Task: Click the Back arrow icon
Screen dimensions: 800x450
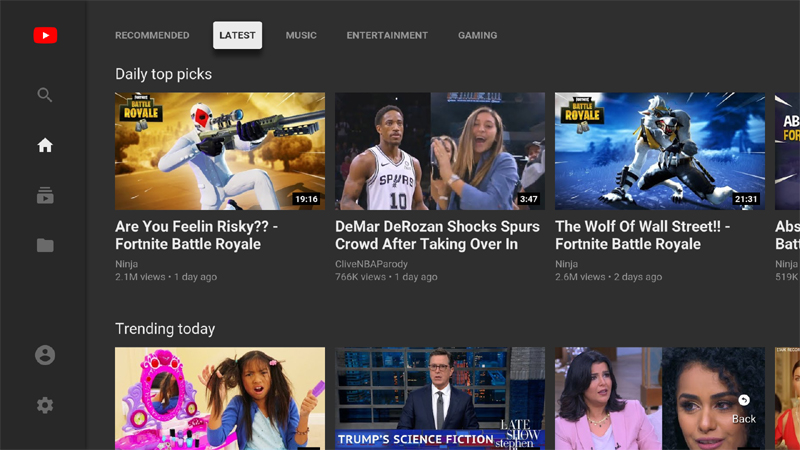Action: 744,401
